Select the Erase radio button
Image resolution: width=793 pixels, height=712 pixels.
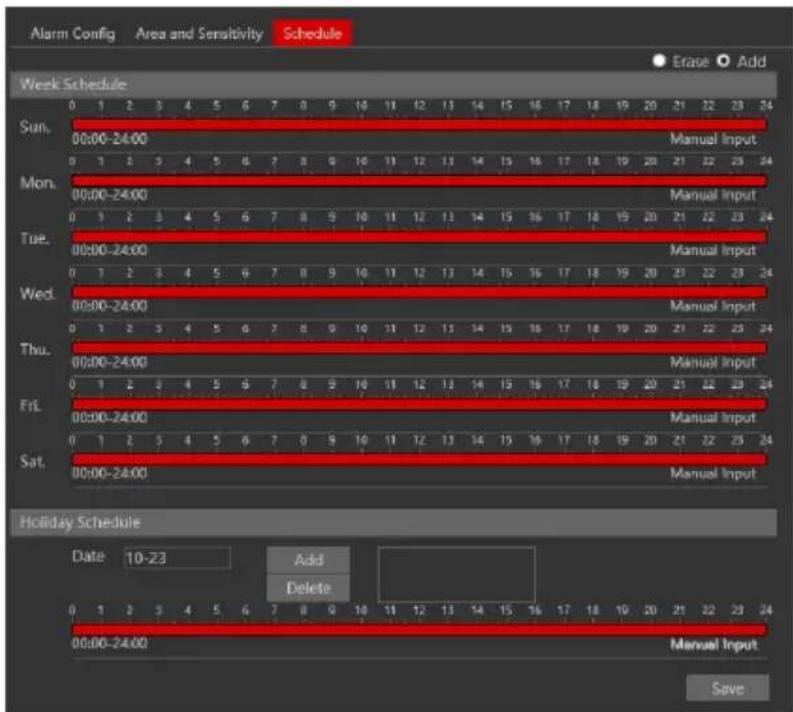(x=658, y=61)
